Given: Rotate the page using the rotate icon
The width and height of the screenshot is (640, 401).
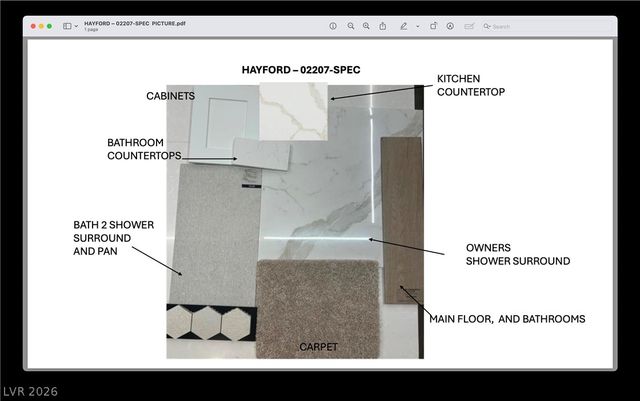Looking at the screenshot, I should click(433, 26).
